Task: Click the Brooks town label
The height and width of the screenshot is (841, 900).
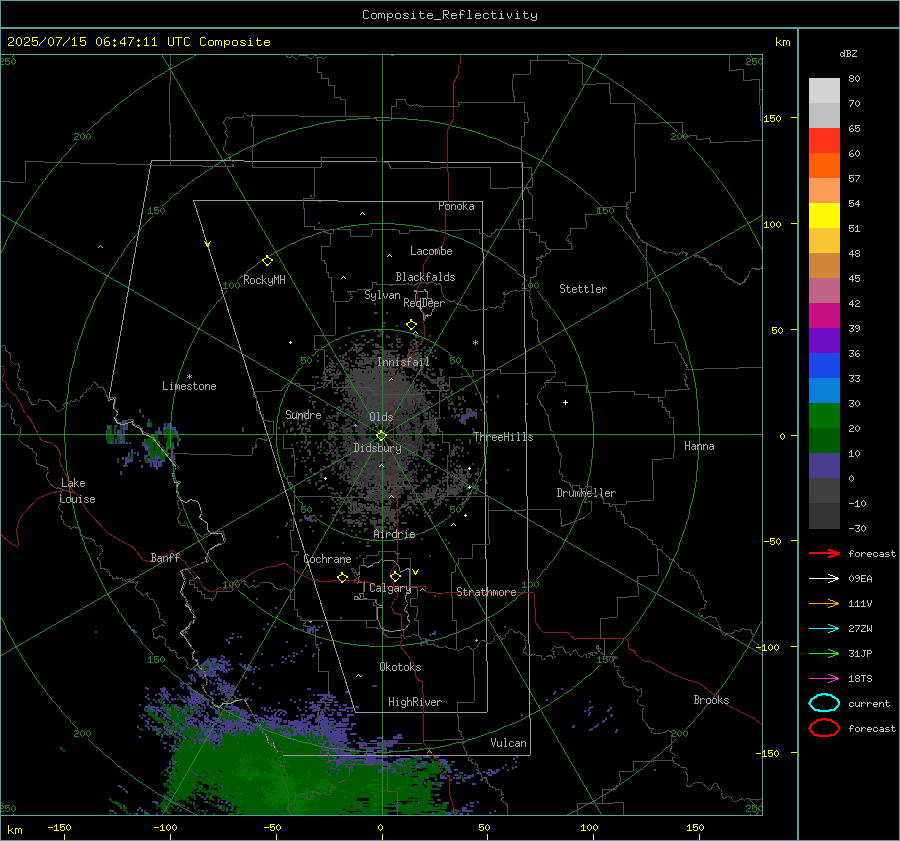Action: tap(711, 700)
